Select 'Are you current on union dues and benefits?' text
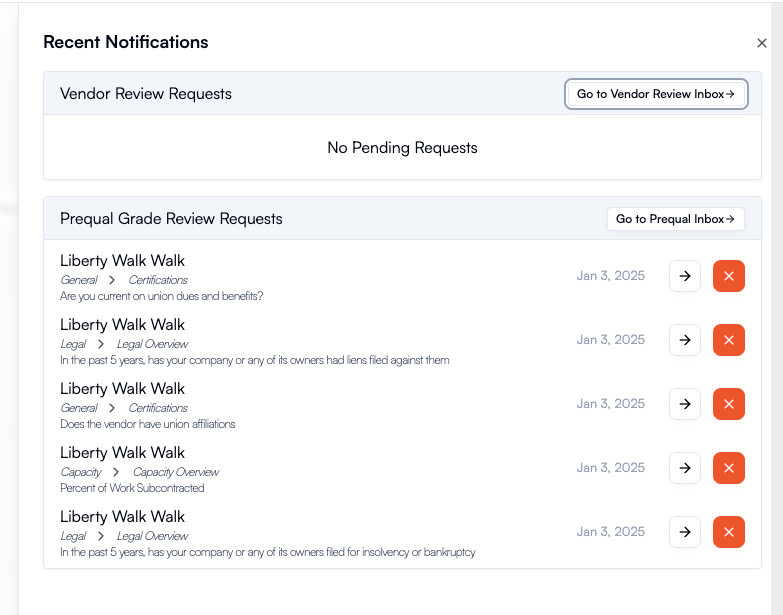 click(161, 296)
